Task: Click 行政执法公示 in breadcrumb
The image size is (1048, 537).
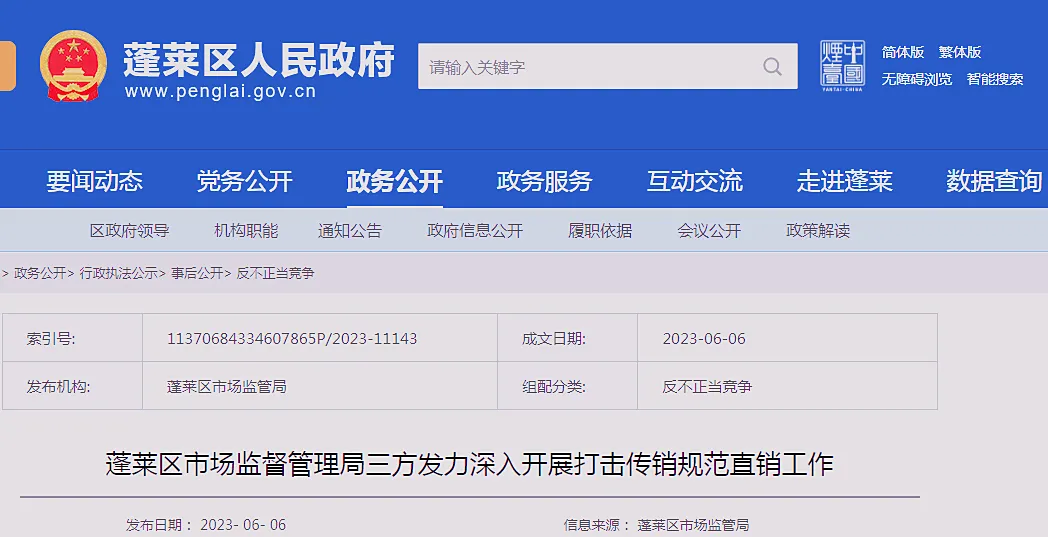Action: 118,273
